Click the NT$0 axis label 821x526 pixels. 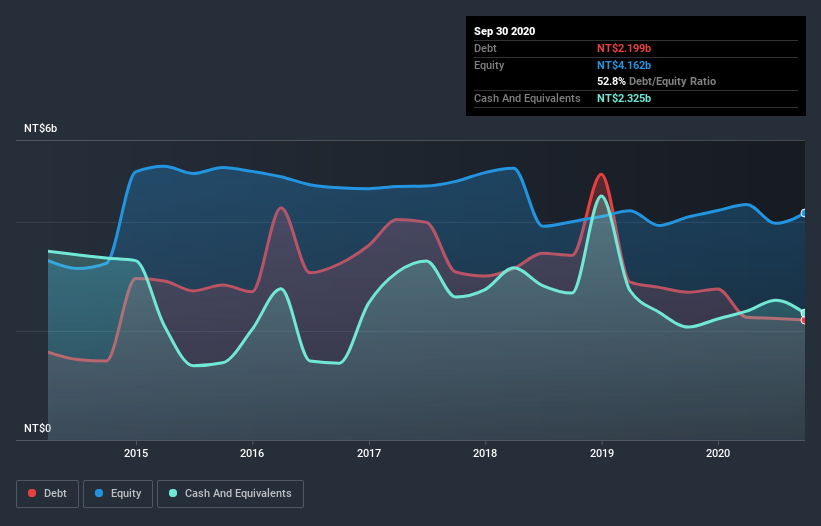[x=38, y=428]
